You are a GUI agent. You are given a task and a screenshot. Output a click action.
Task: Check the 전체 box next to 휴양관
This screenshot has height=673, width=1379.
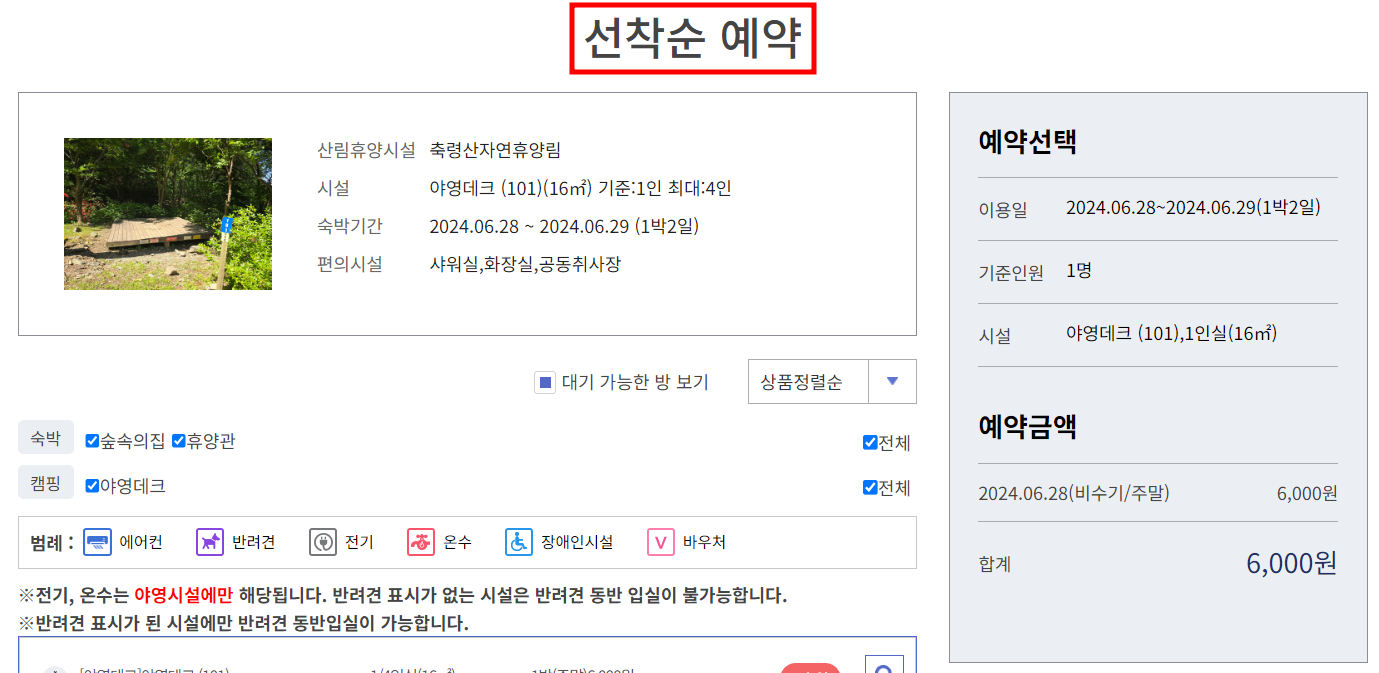pyautogui.click(x=870, y=438)
